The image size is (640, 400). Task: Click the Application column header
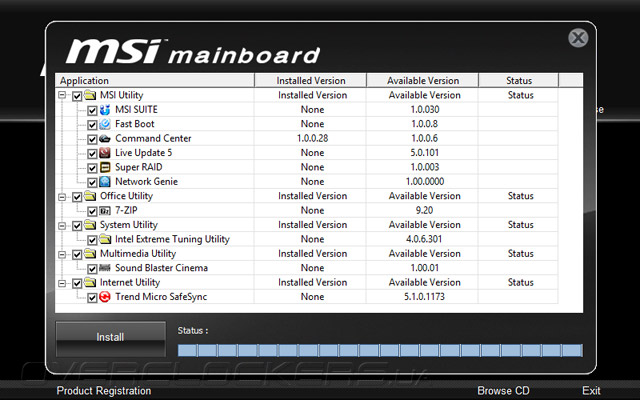[x=155, y=80]
